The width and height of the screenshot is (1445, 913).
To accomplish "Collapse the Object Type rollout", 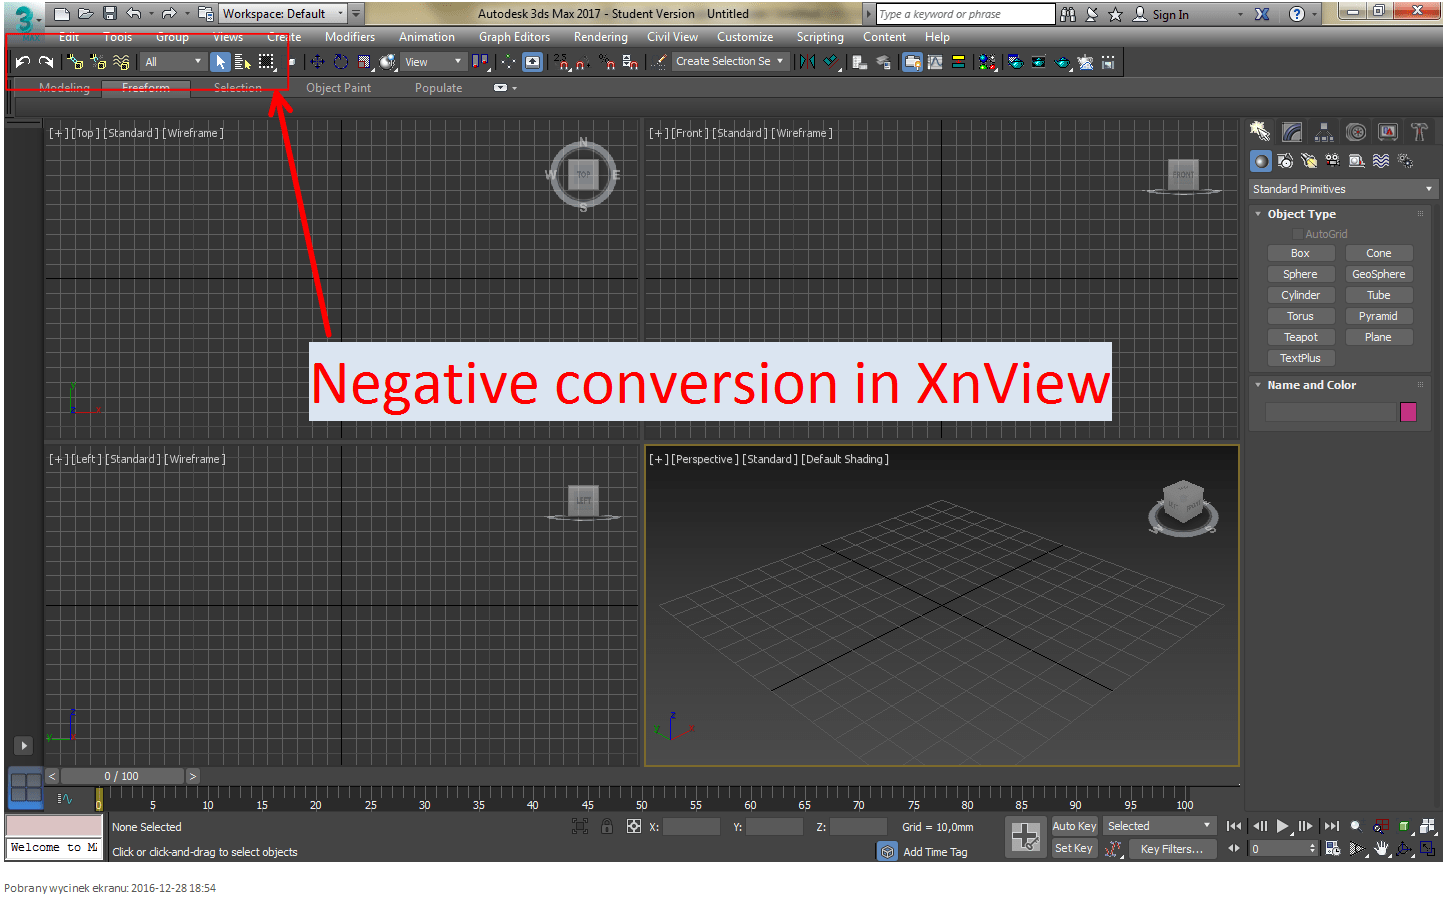I will point(1301,214).
